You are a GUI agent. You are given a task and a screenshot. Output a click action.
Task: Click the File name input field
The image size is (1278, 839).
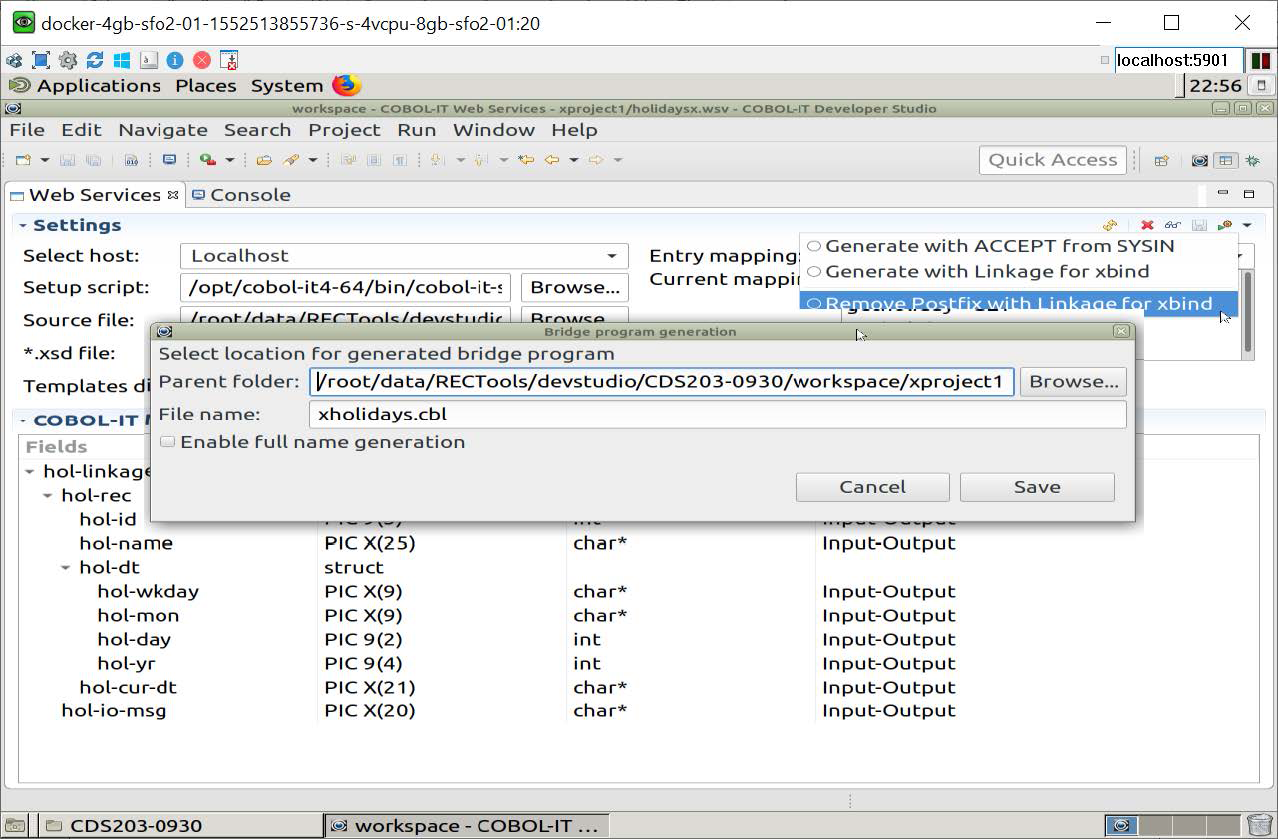717,414
